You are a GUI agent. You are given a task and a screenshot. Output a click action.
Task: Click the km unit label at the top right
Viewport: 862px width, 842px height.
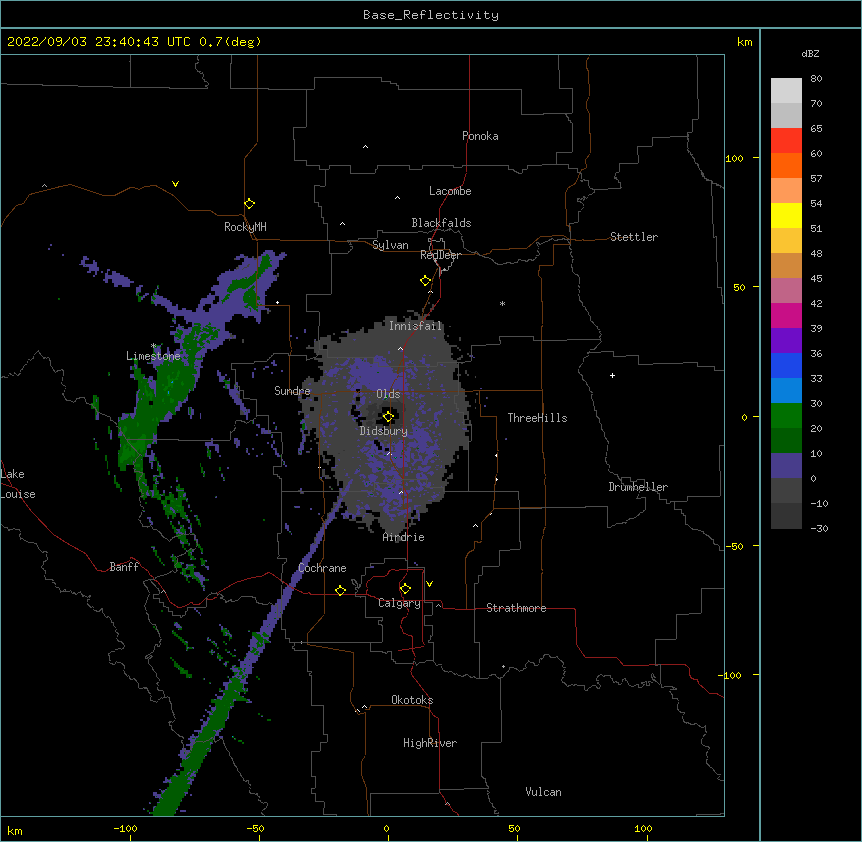tap(745, 42)
